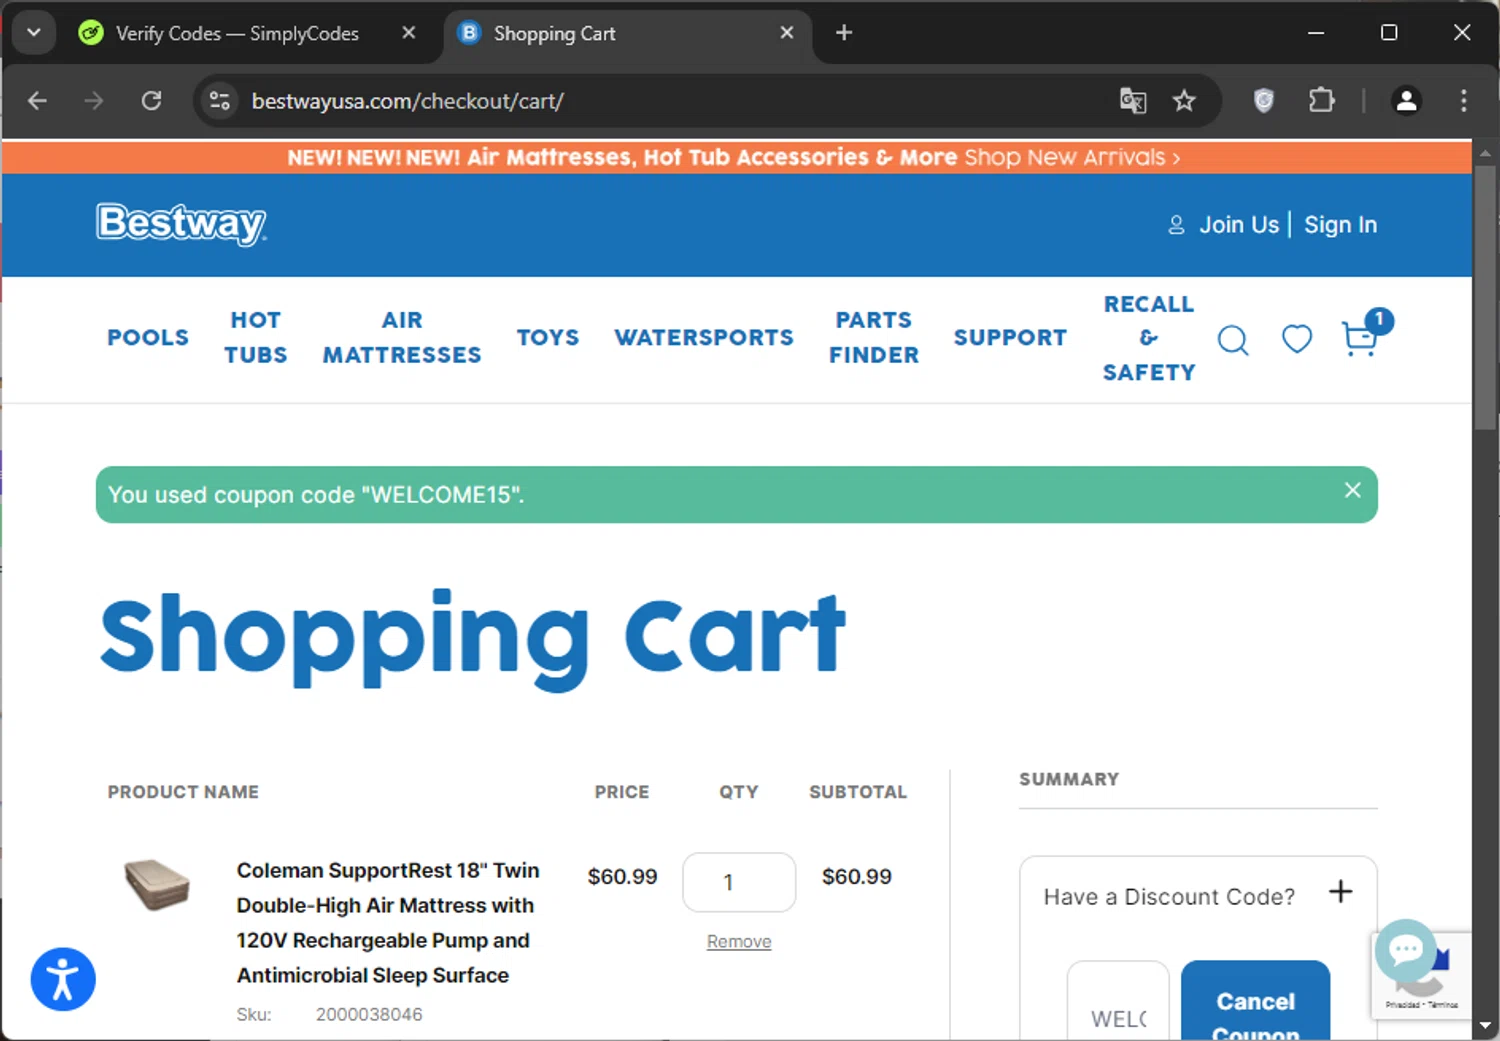Click the Cancel Coupon button
The image size is (1500, 1041).
(x=1256, y=1001)
